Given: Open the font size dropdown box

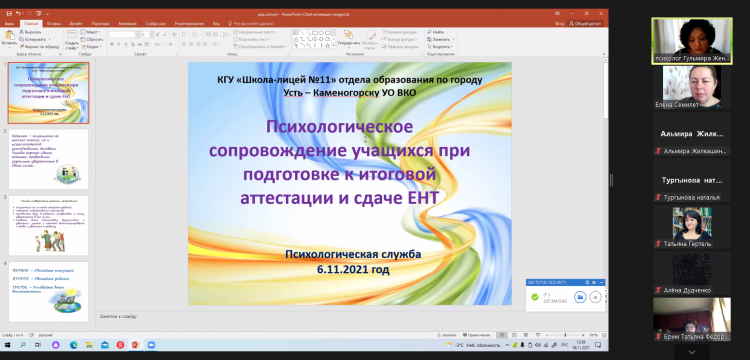Looking at the screenshot, I should [145, 34].
